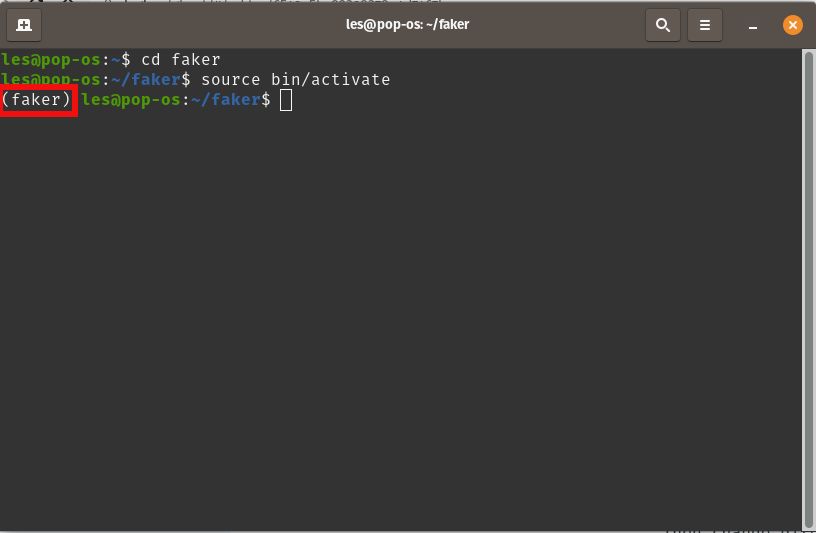816x533 pixels.
Task: Click 'les@pop-os' on the first line
Action: coord(51,60)
